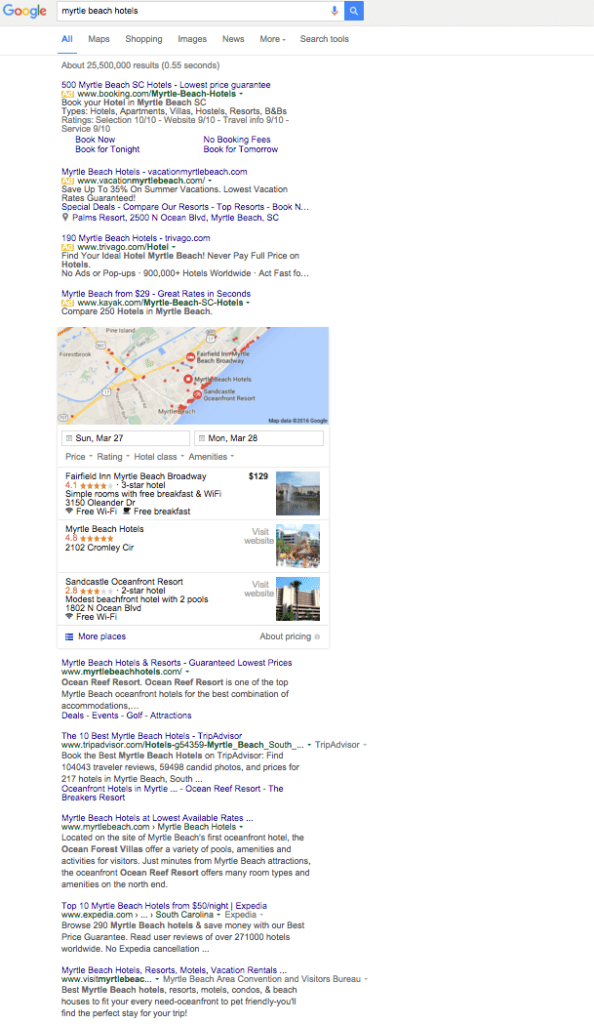
Task: Open the TripAdvisor 10 Best Hotels result
Action: tap(151, 735)
